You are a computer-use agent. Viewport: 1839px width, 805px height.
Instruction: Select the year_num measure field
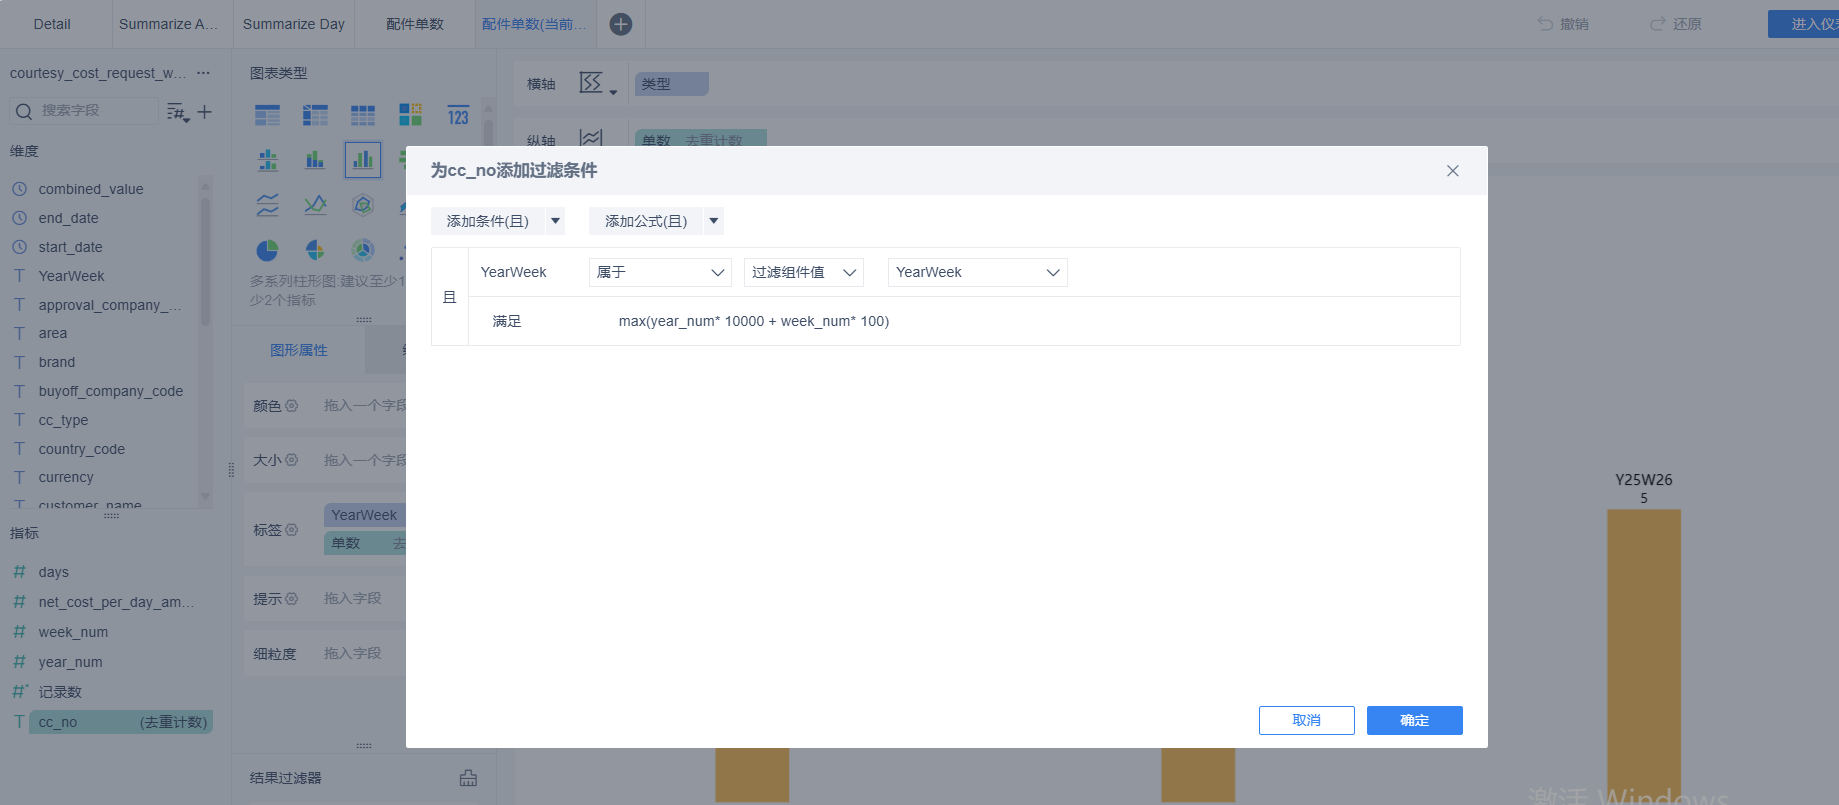tap(71, 662)
